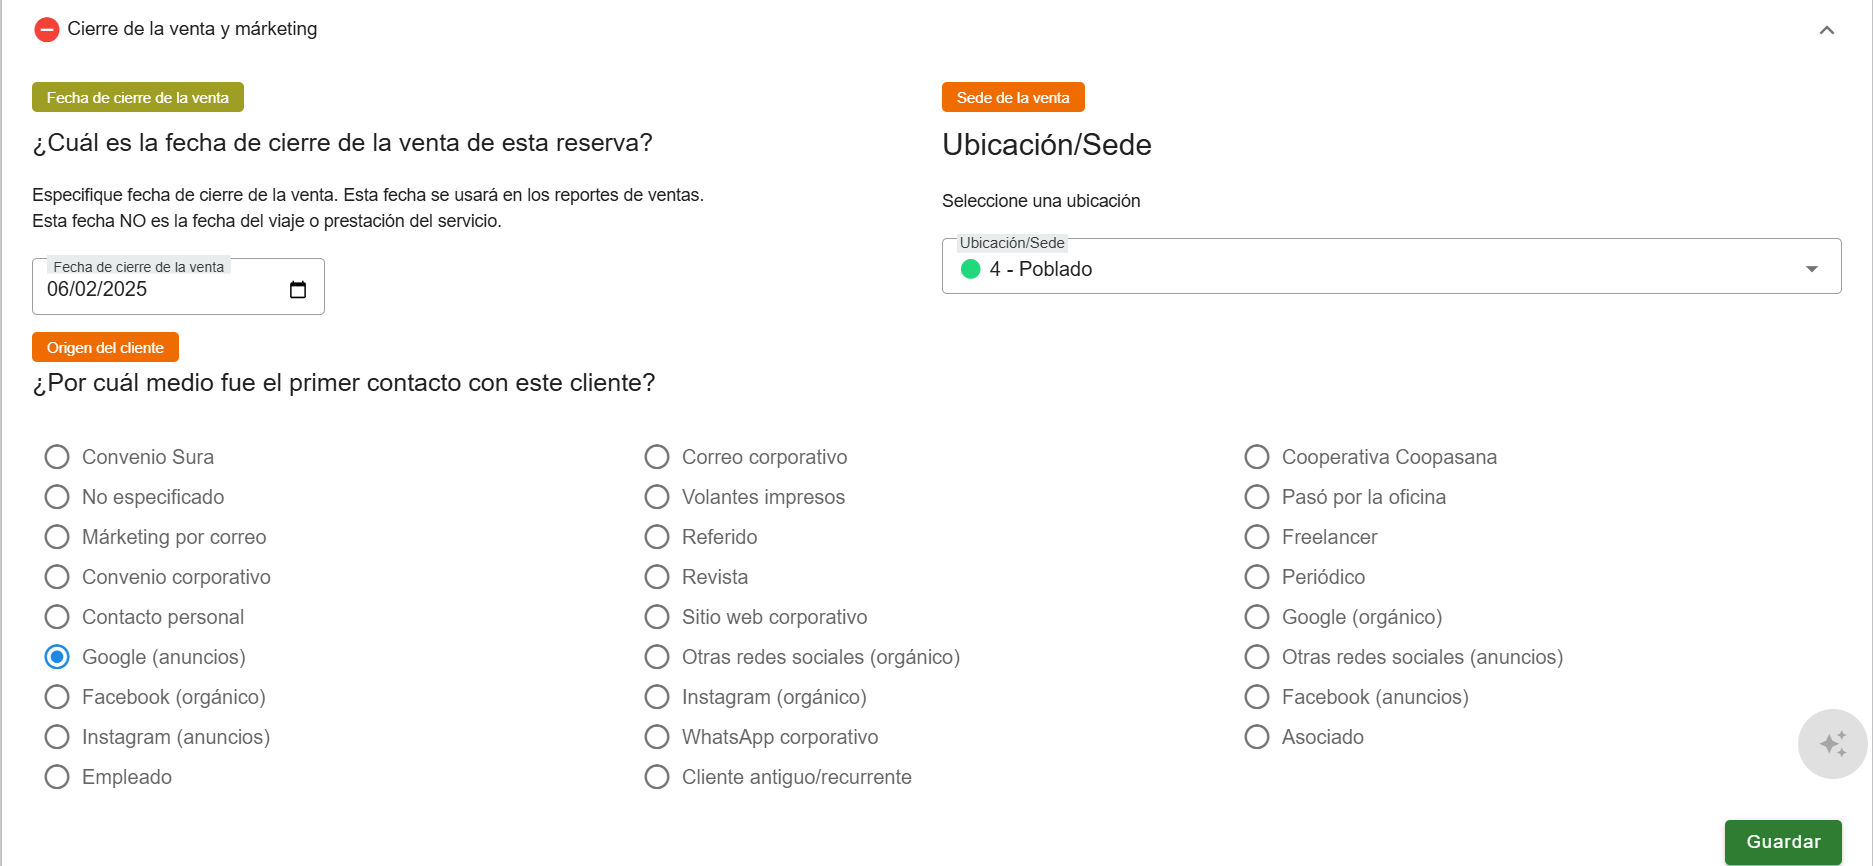Select the Convenio Sura radio option
This screenshot has height=866, width=1873.
(57, 457)
